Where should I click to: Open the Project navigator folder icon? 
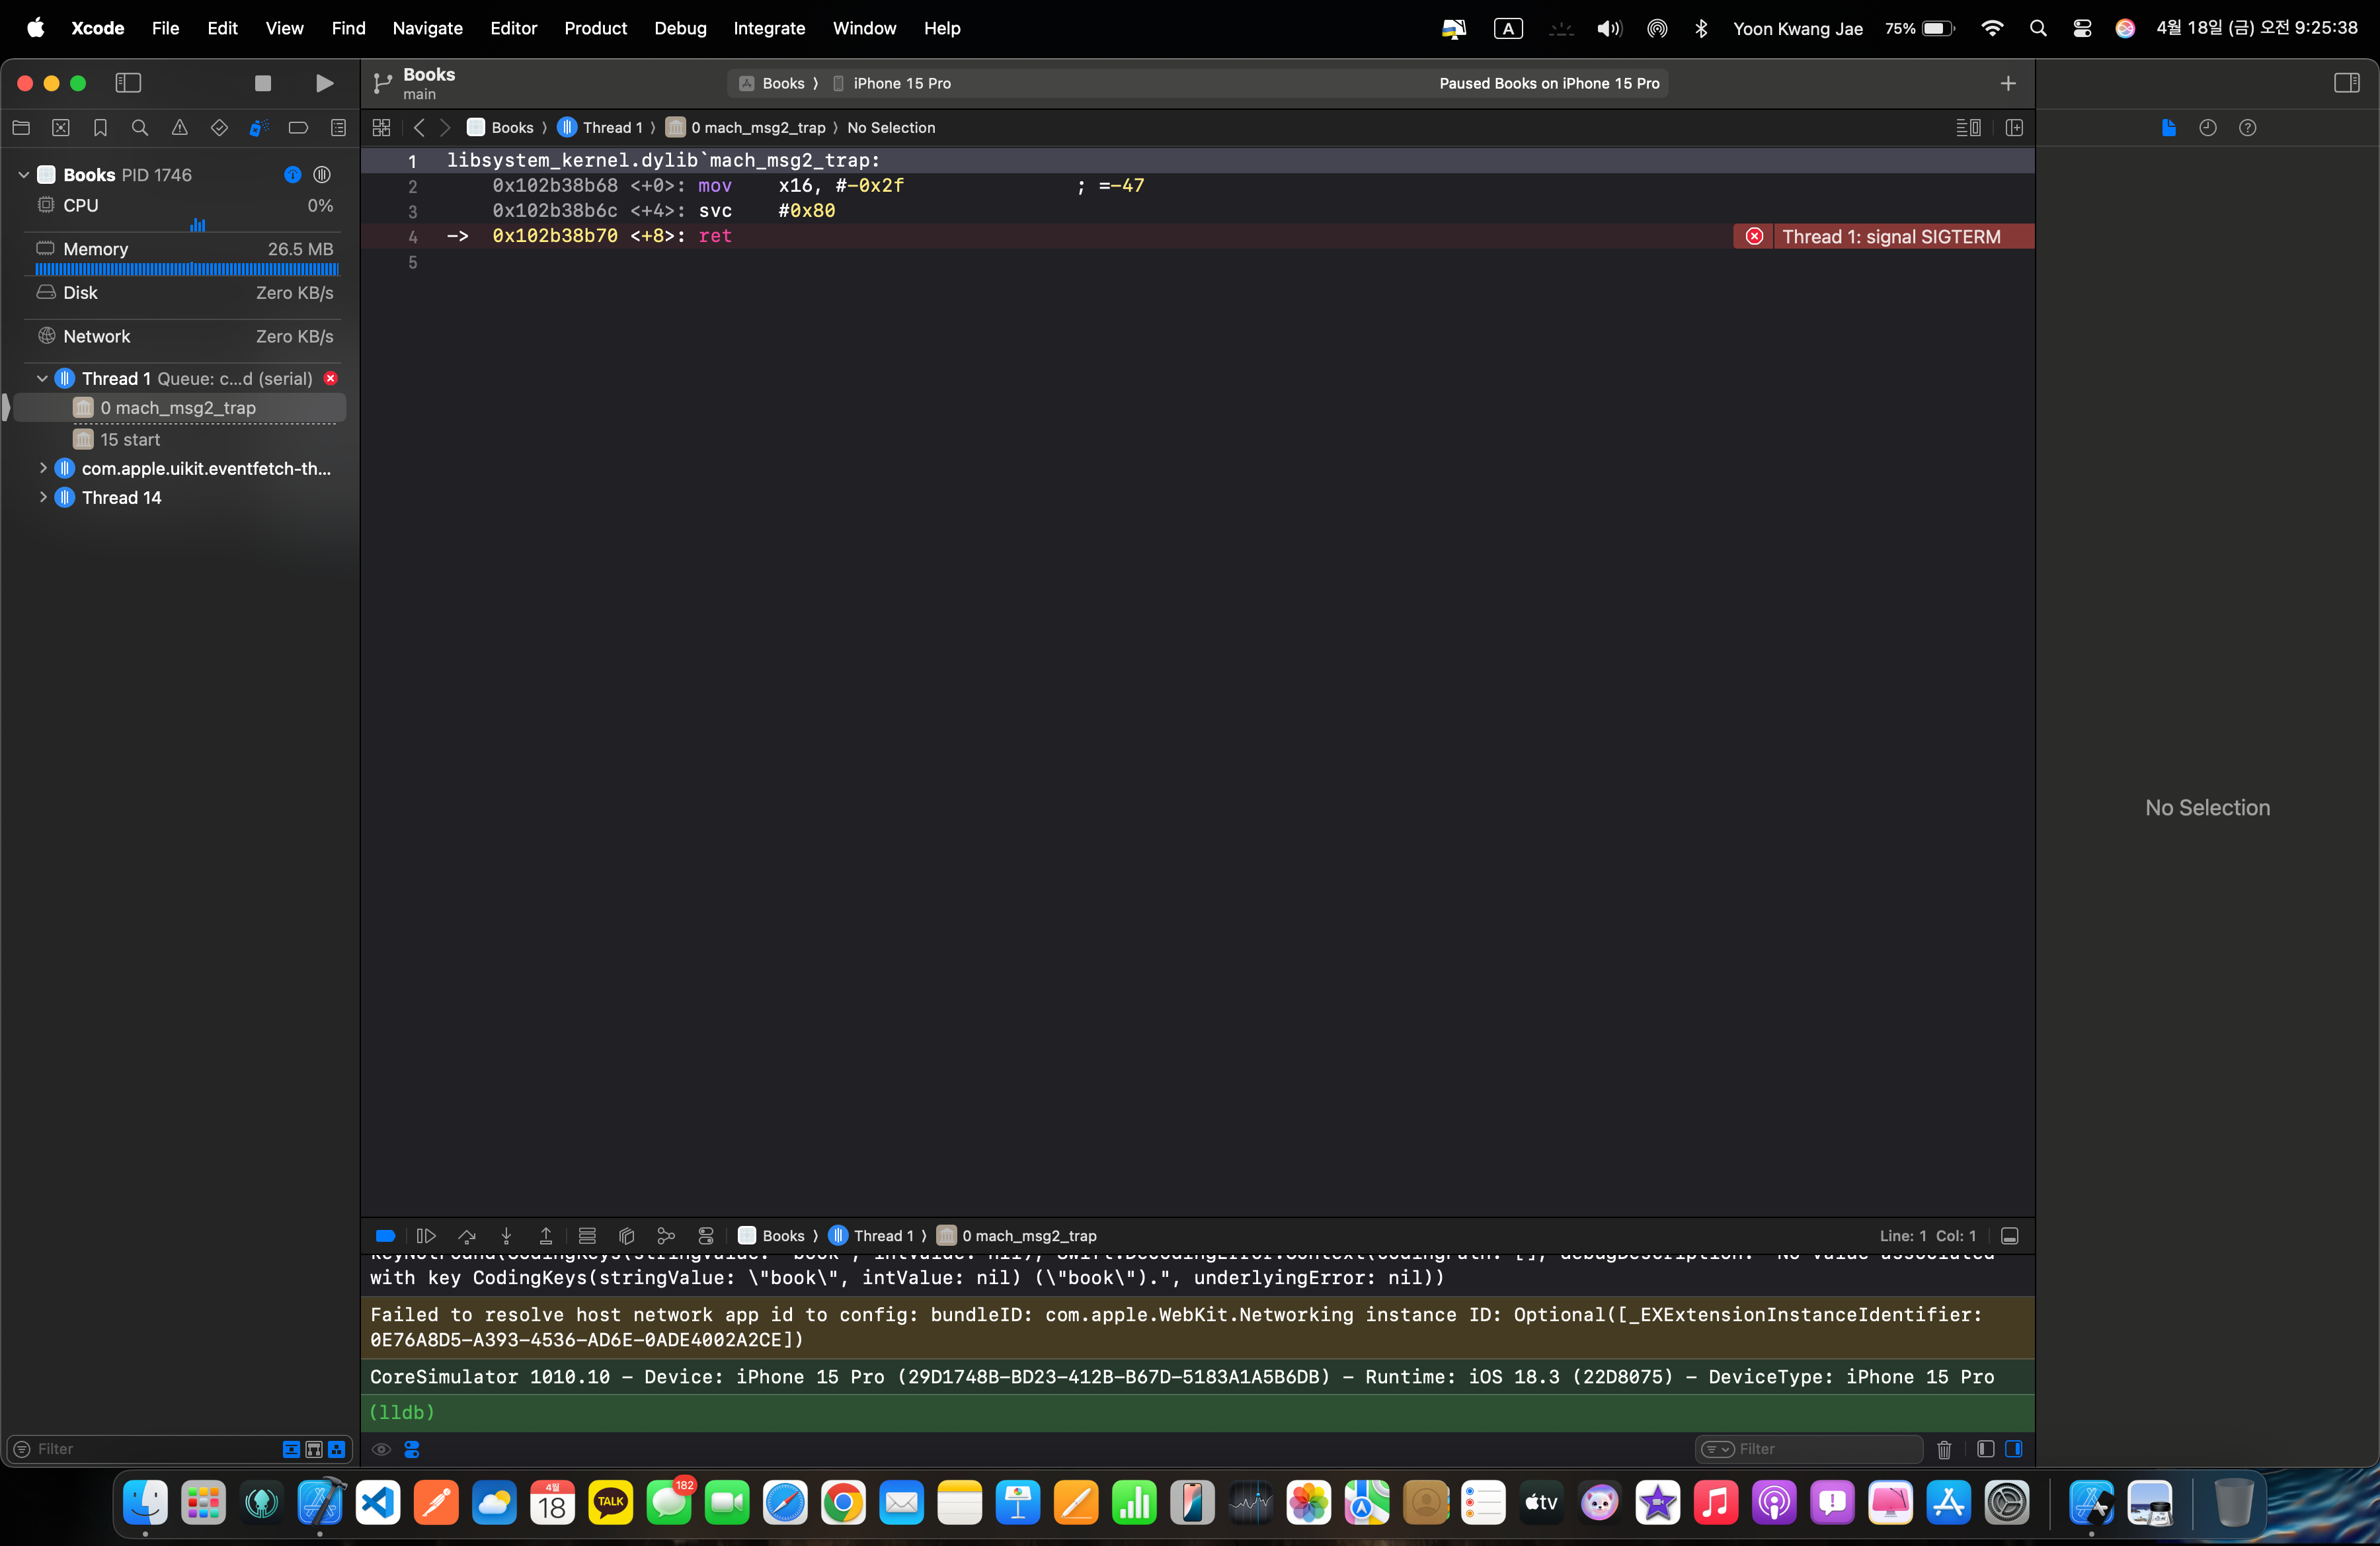point(21,127)
